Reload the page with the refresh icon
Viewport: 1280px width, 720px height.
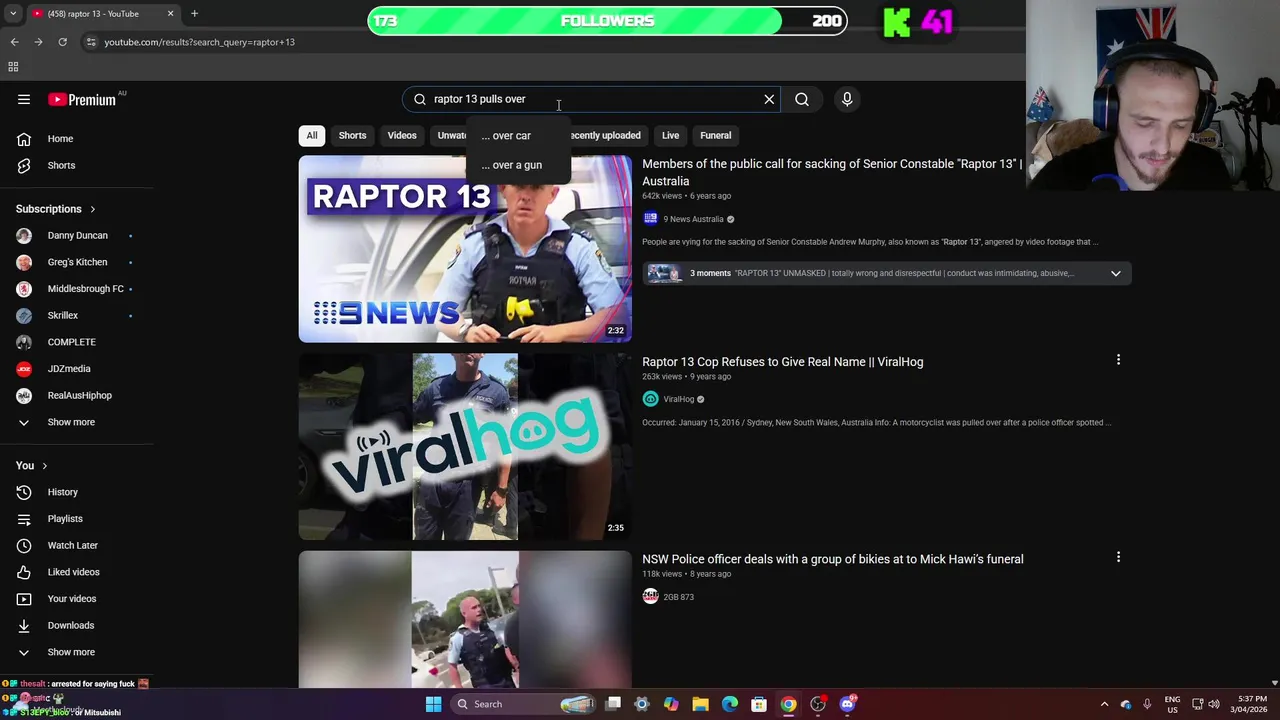(62, 42)
